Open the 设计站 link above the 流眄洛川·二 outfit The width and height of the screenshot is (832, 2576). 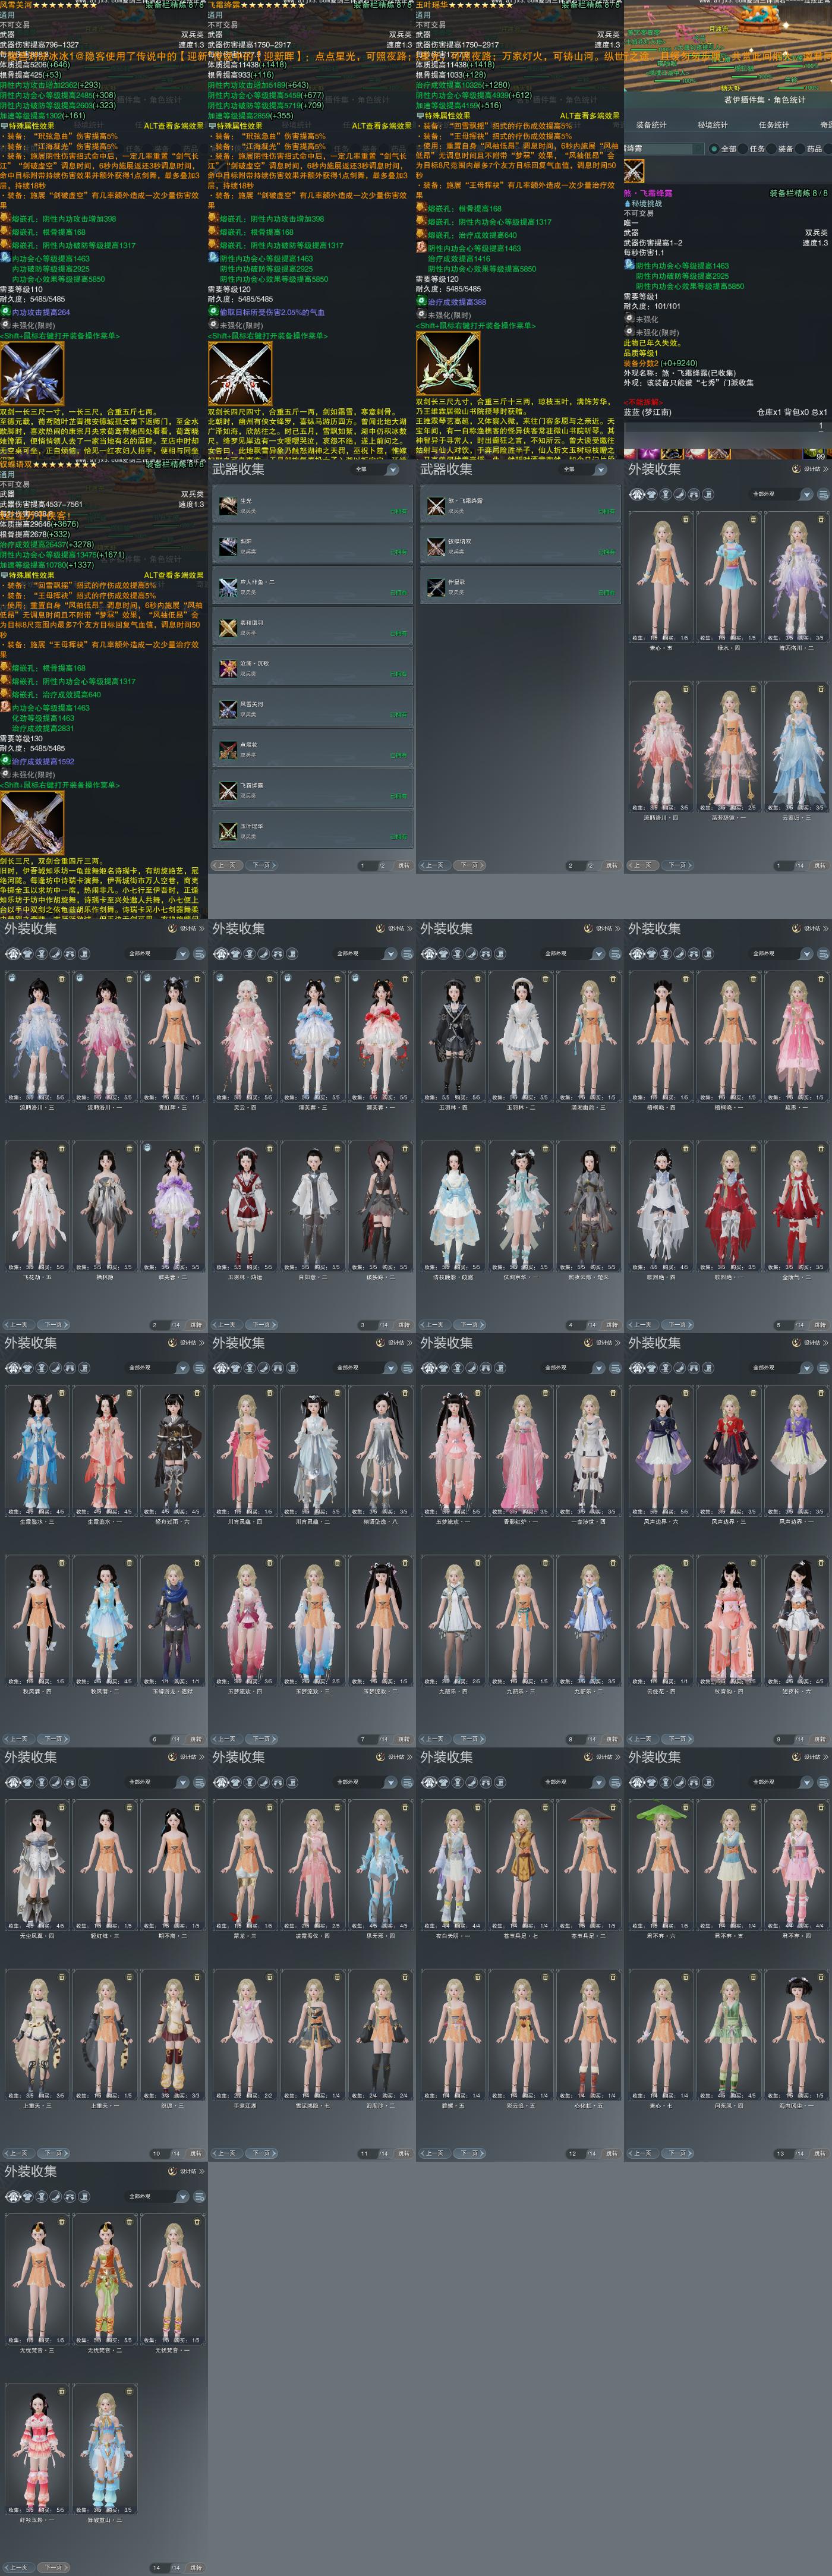[813, 468]
